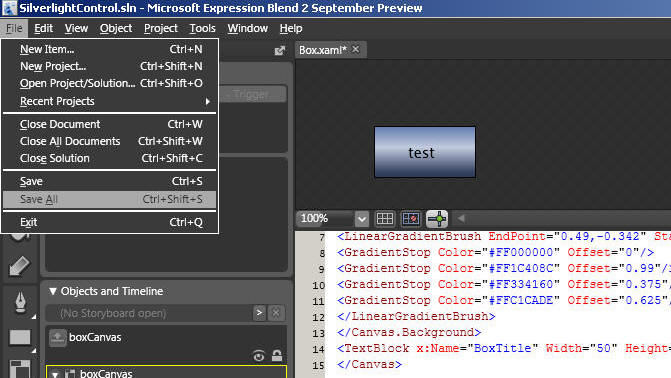Select the Rectangle tool

pos(20,337)
